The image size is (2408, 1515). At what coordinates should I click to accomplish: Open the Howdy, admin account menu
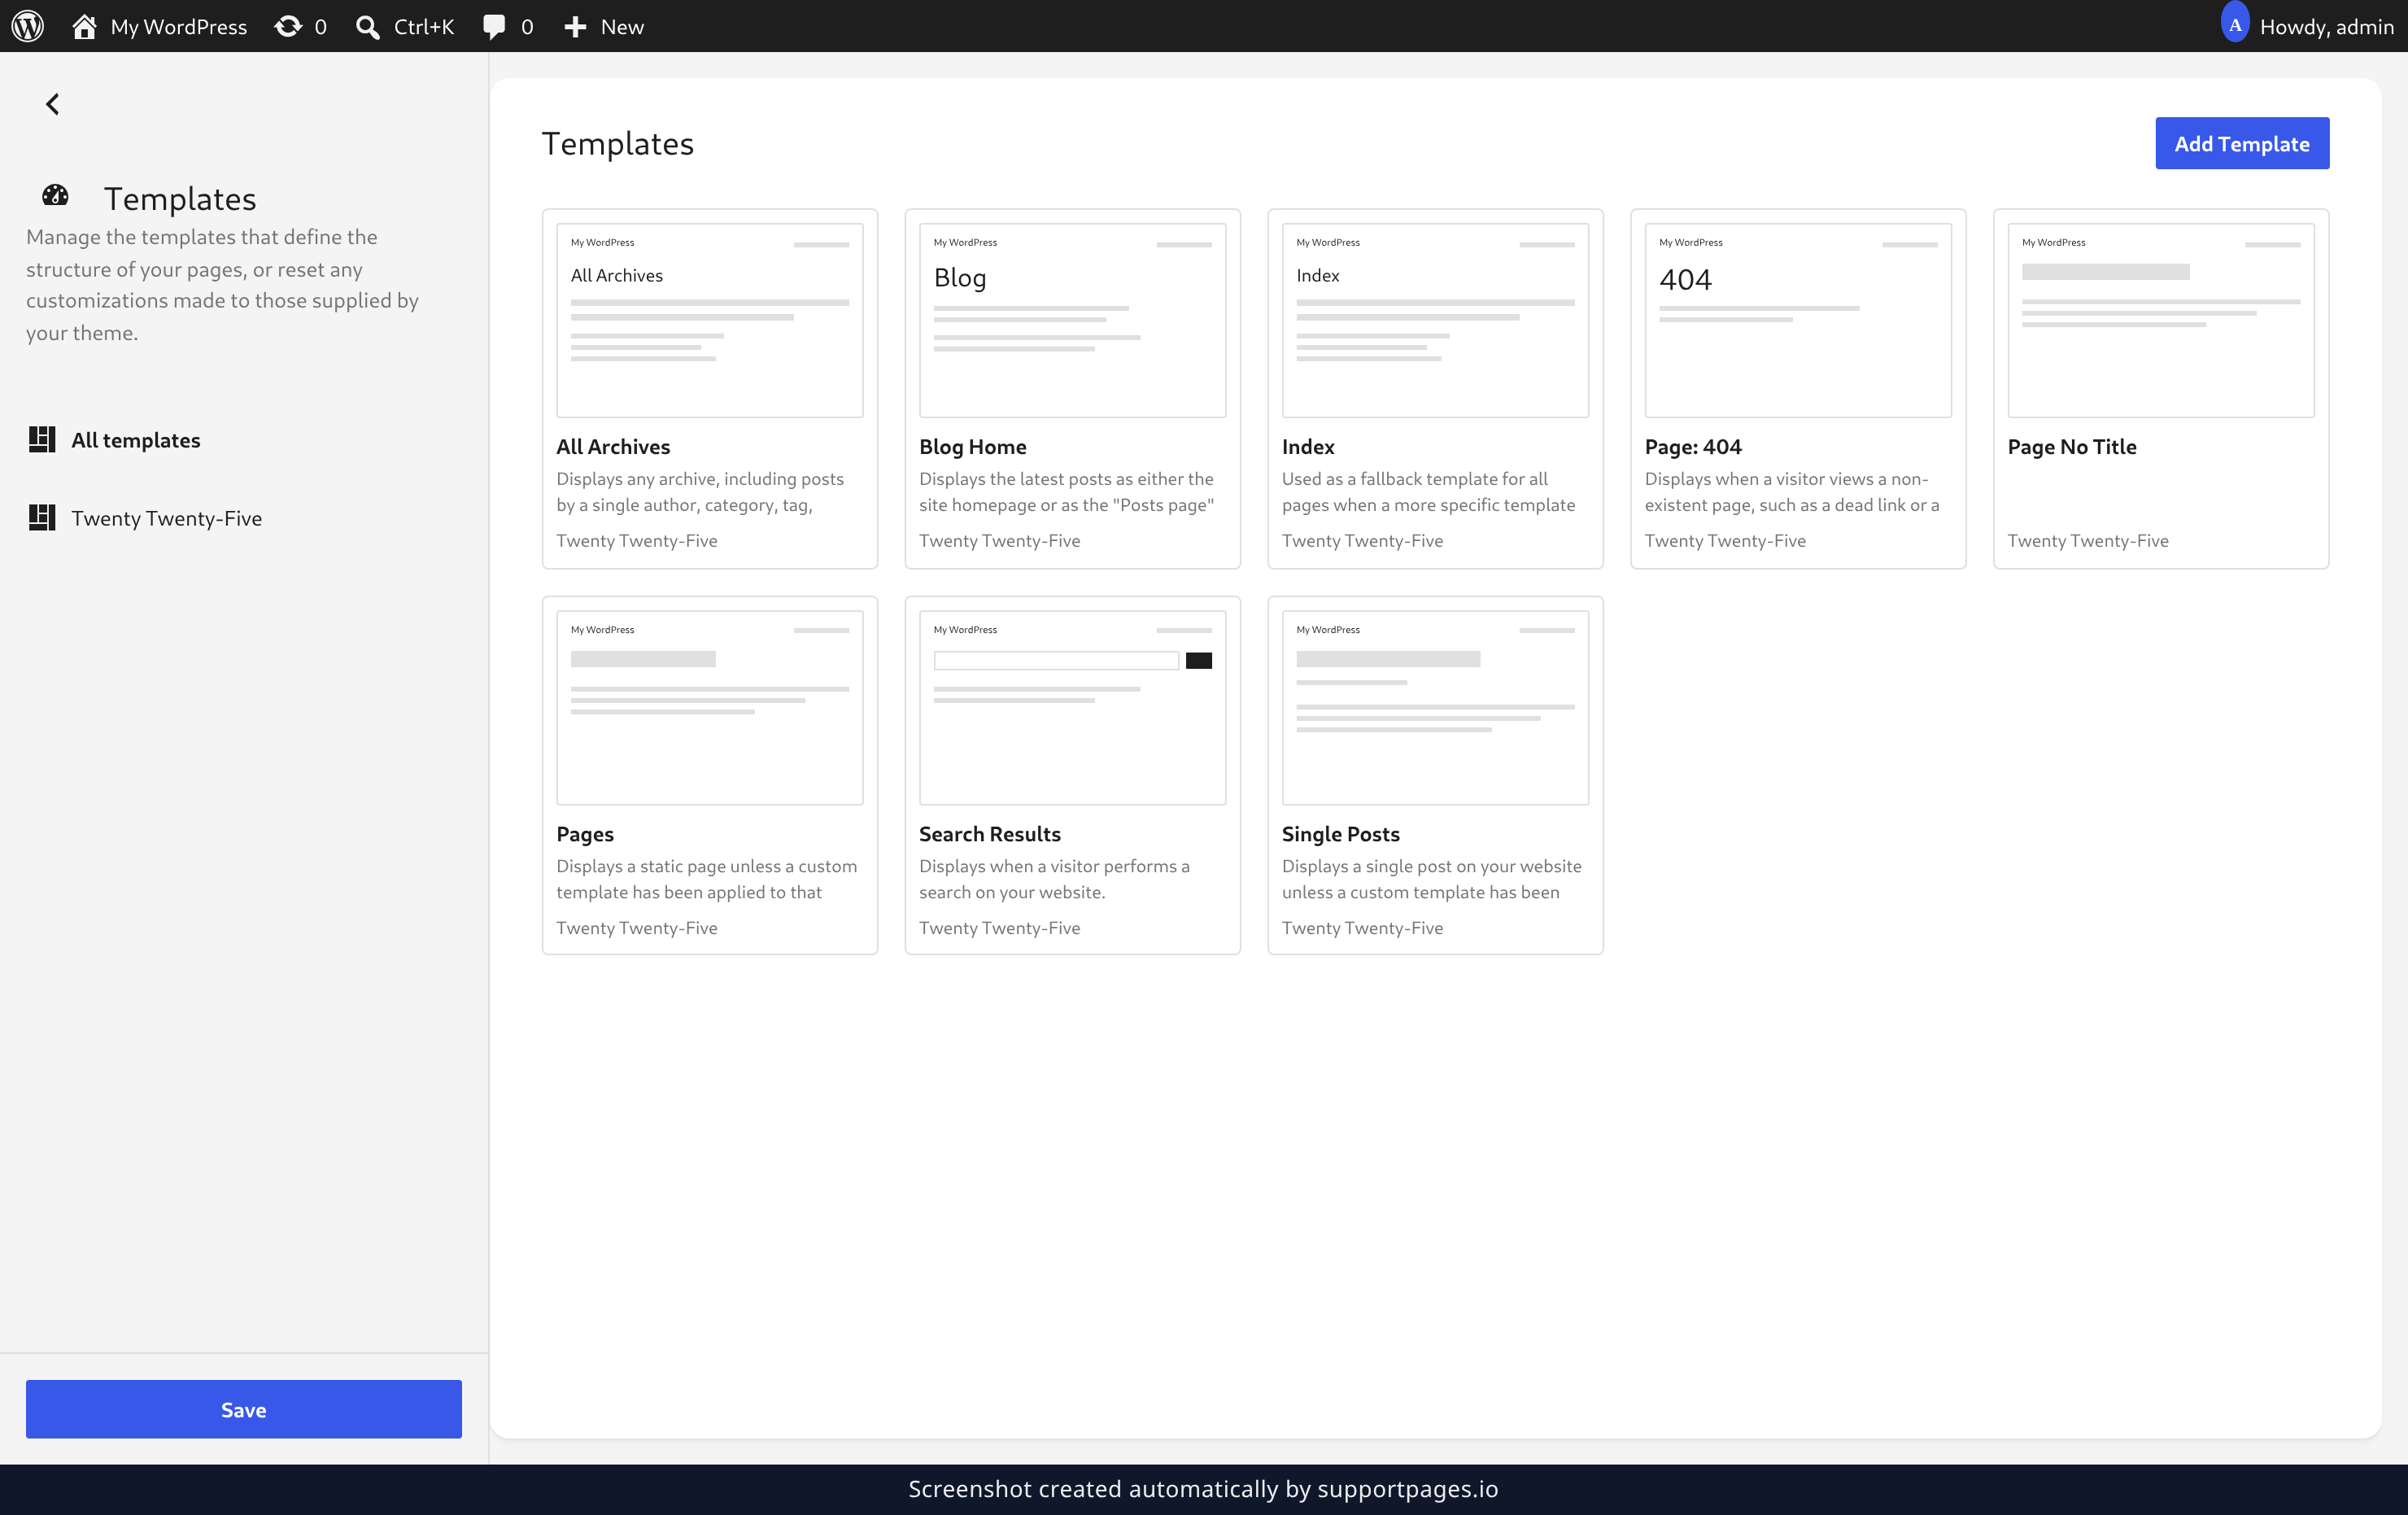click(2307, 27)
